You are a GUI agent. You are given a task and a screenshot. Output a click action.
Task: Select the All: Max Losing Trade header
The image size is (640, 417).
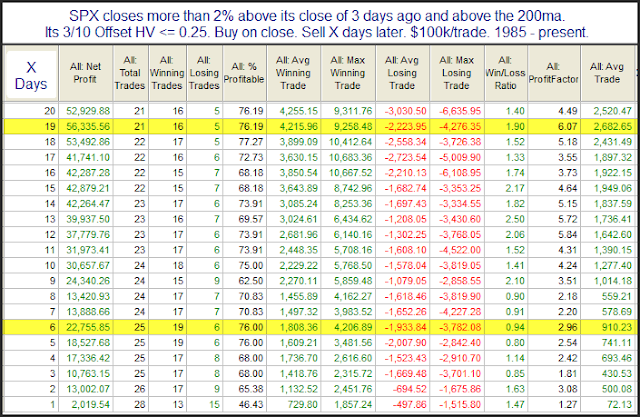pos(457,73)
